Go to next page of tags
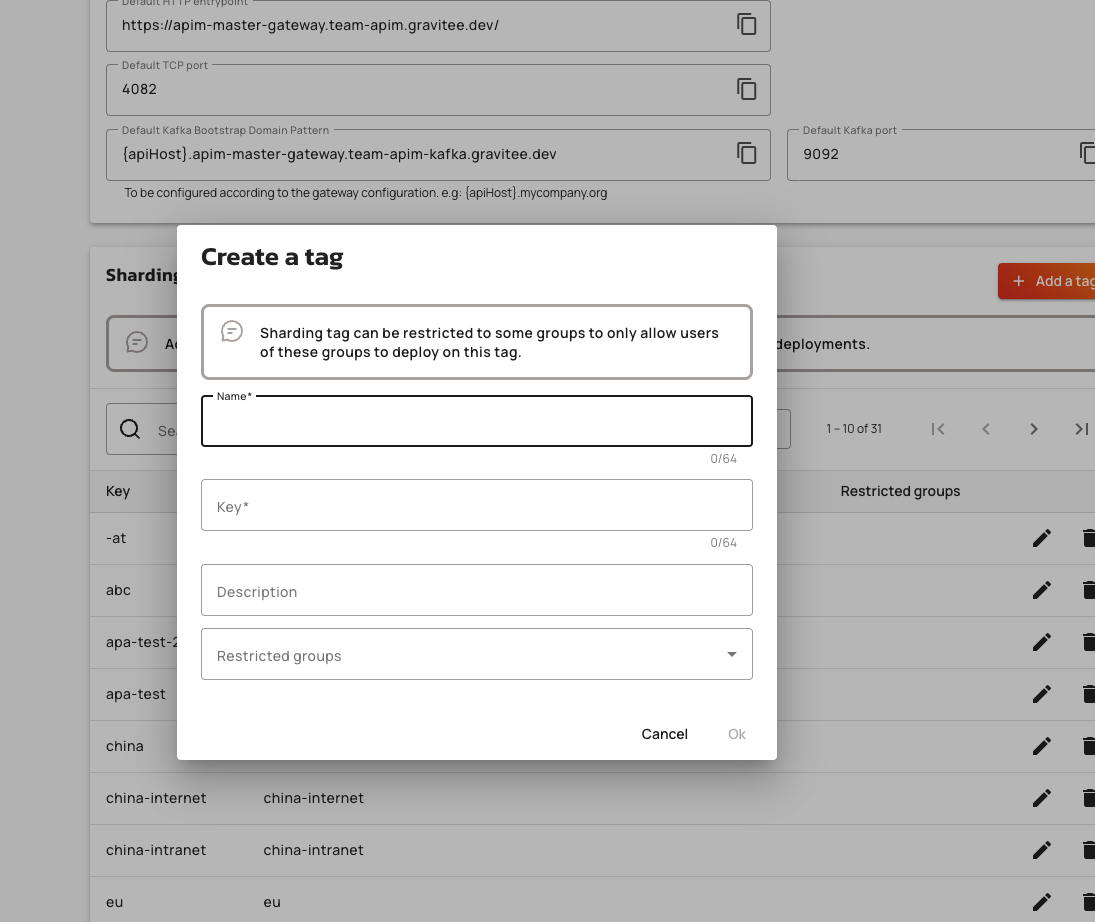Screen dimensions: 1095x922 coord(1033,429)
